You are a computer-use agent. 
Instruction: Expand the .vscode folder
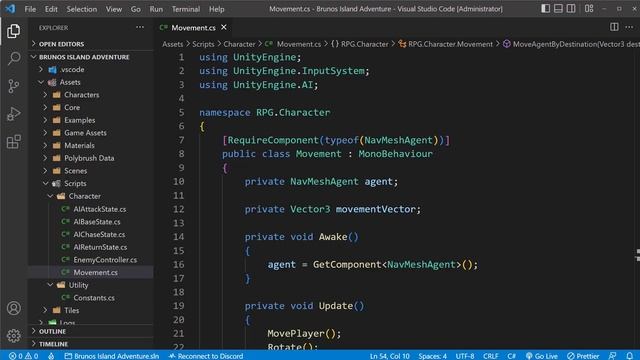coord(91,69)
